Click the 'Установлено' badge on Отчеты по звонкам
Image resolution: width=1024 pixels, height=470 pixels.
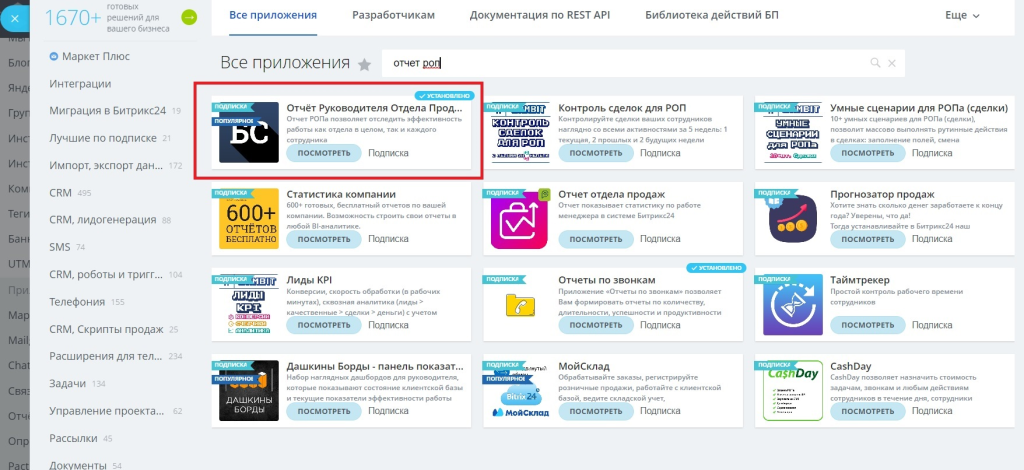pos(716,268)
